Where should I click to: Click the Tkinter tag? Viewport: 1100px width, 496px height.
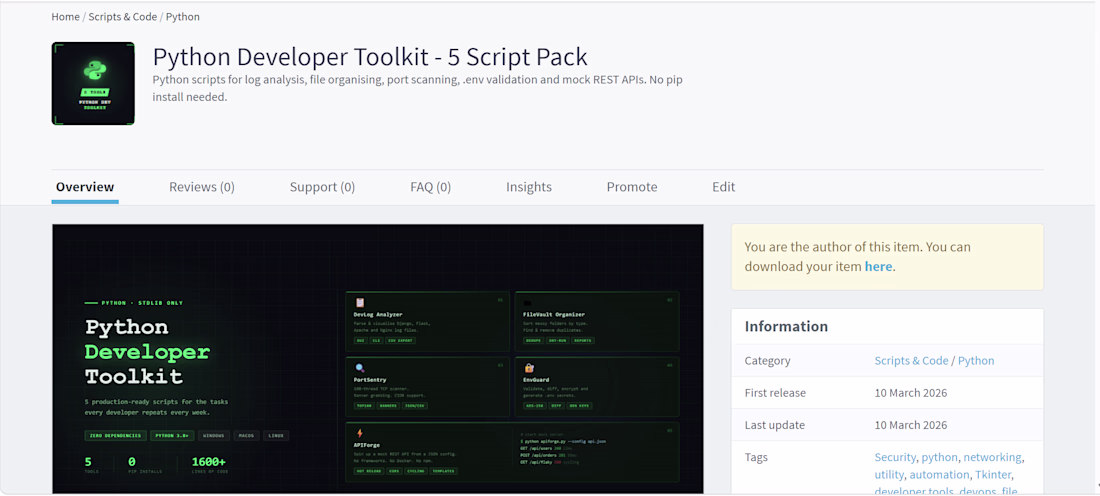click(993, 475)
